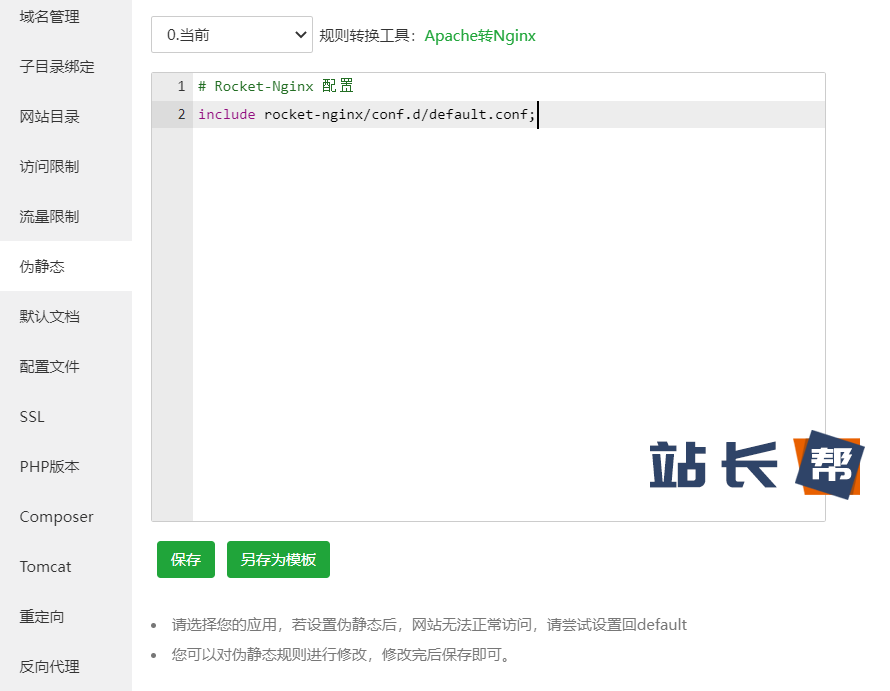Open the 域名管理 sidebar tab
The width and height of the screenshot is (890, 691).
point(50,17)
